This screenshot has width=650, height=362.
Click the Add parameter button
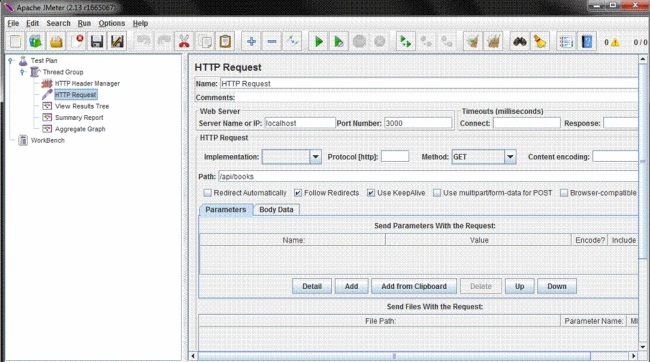click(351, 286)
